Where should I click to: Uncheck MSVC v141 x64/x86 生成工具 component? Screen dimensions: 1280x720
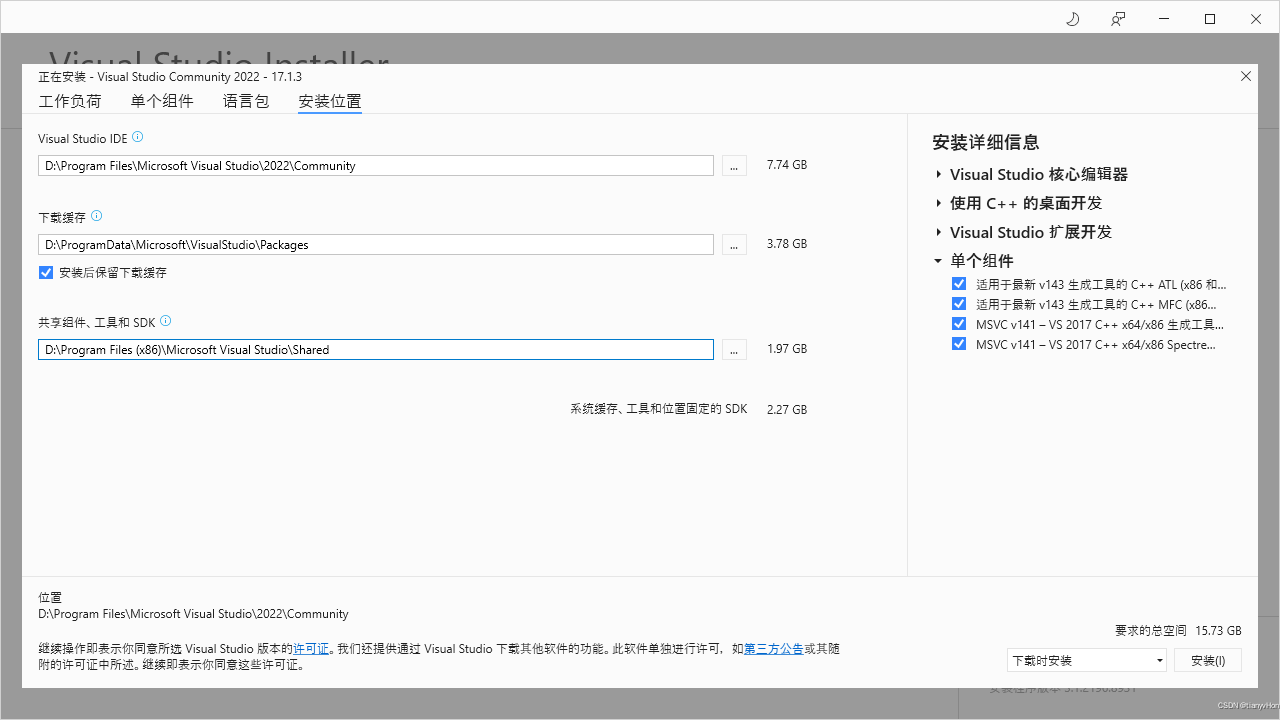click(959, 324)
